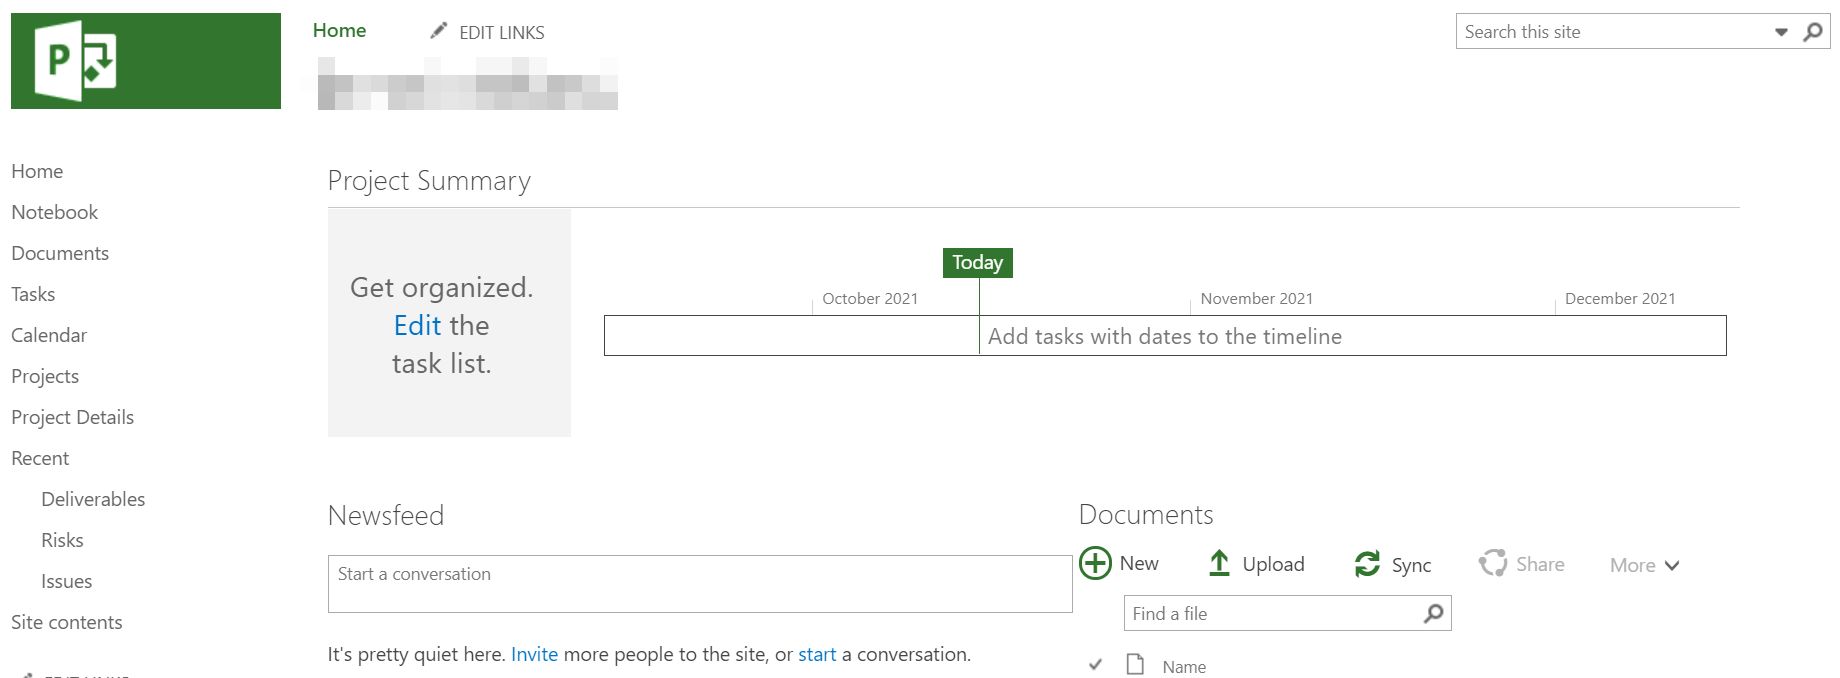
Task: Toggle the select-all checkmark in Documents list
Action: [1095, 664]
